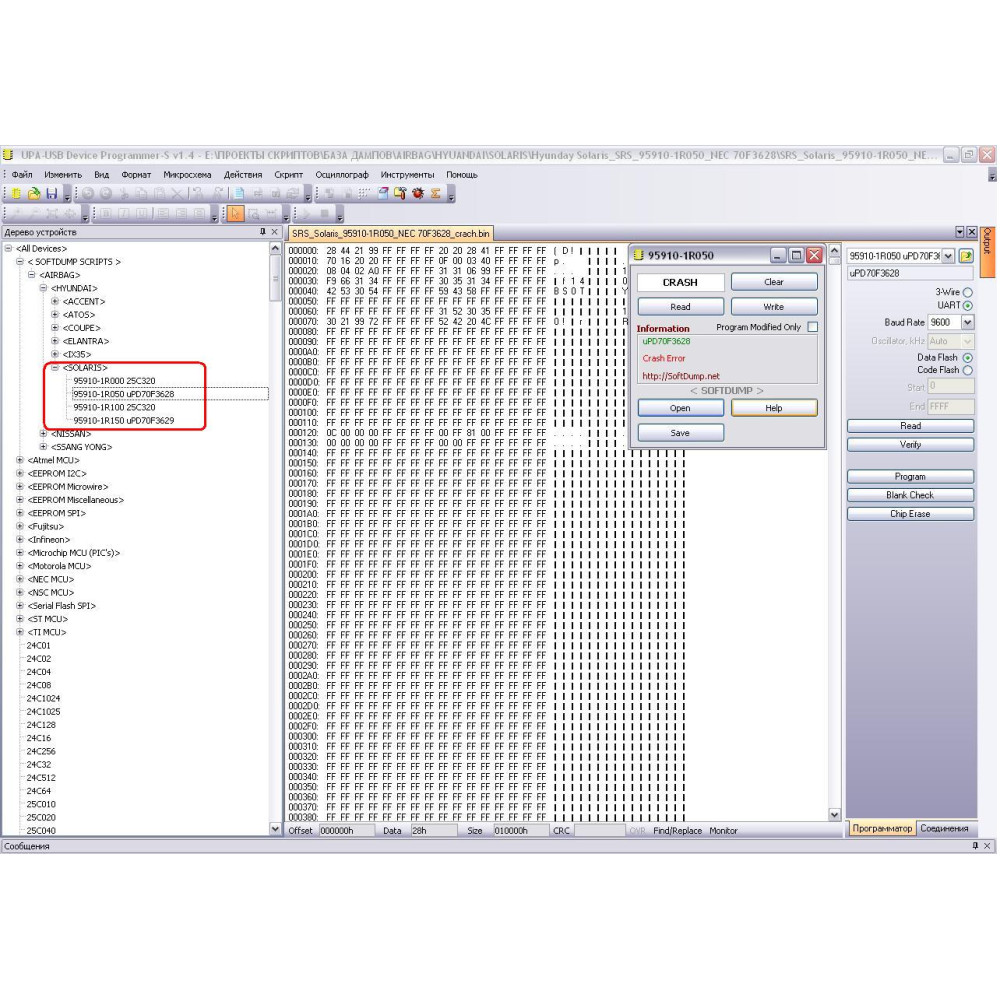This screenshot has width=1000, height=1000.
Task: Click the Offset value field 000000h
Action: click(345, 830)
